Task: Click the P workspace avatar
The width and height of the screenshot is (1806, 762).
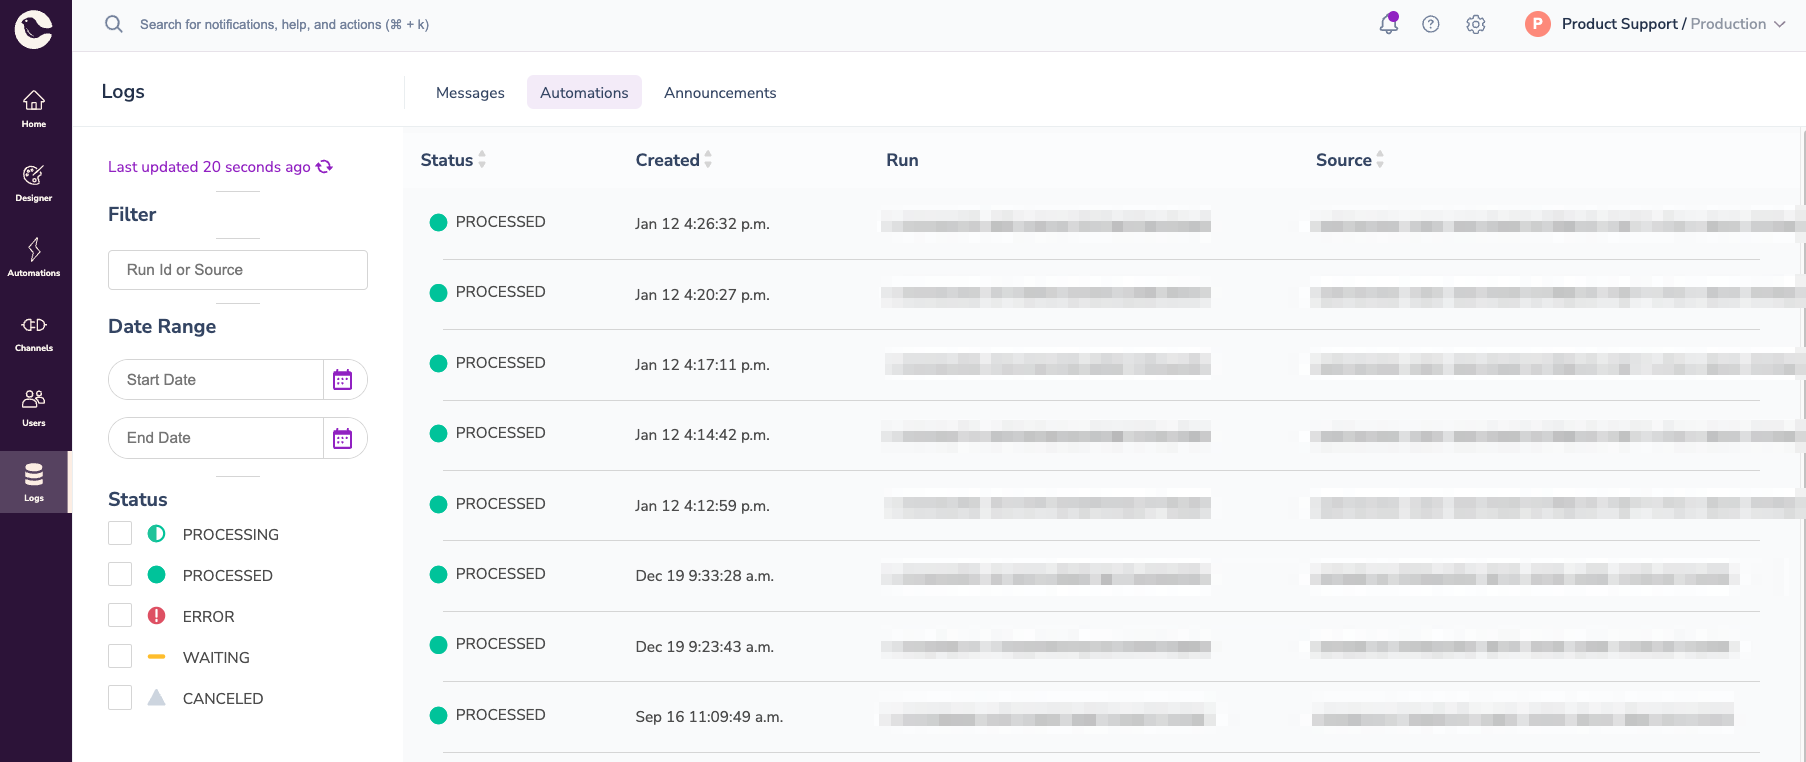Action: 1538,24
